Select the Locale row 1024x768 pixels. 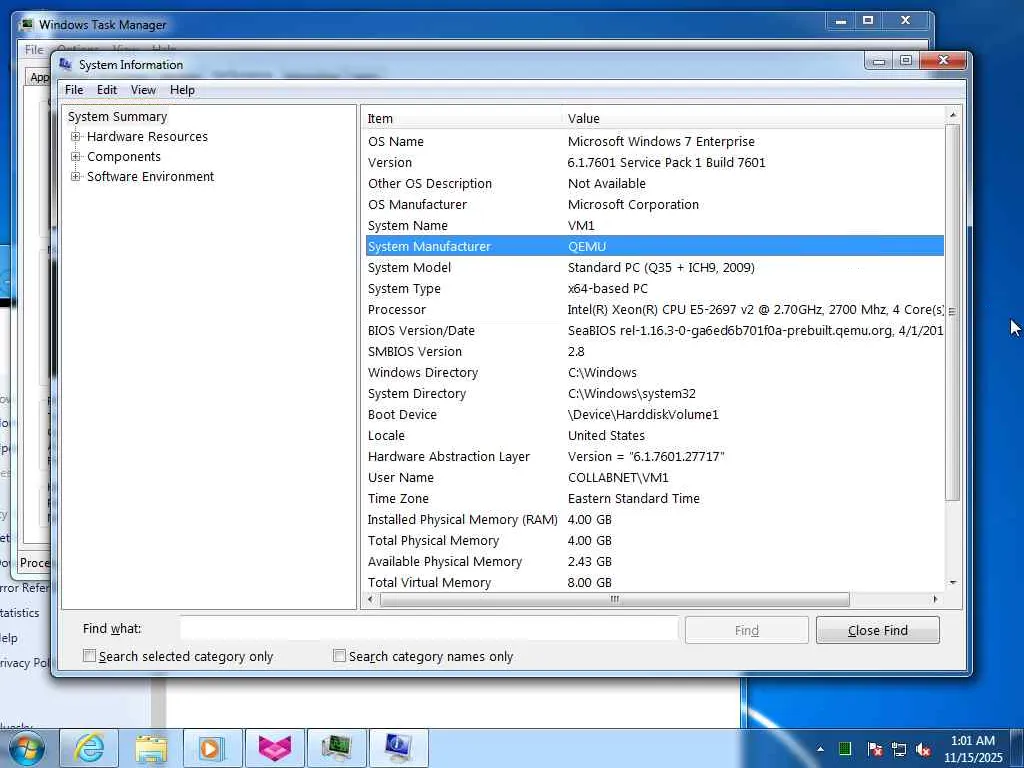coord(655,435)
